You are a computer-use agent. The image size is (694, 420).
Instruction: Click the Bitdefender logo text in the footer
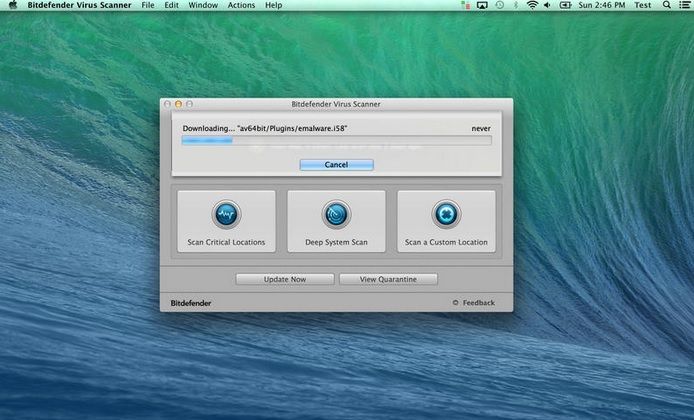(191, 303)
